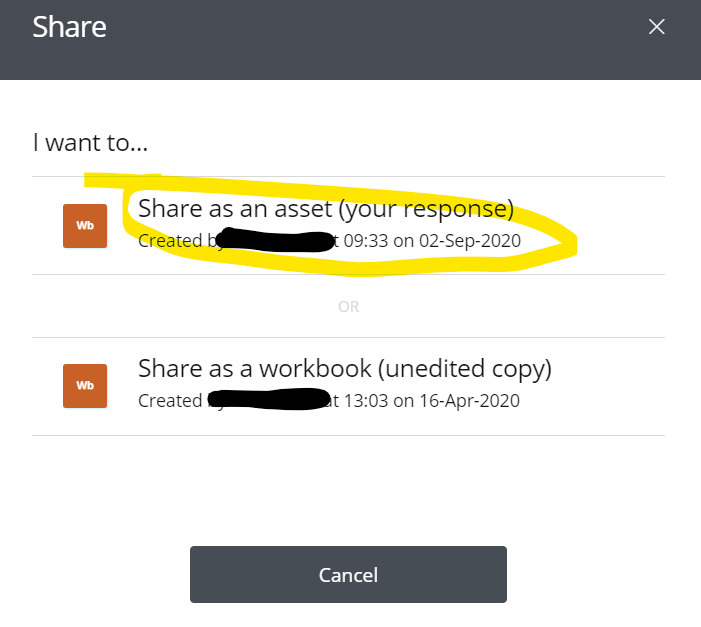The image size is (701, 627).
Task: Click the 'Created' word under workbook option
Action: click(x=170, y=401)
